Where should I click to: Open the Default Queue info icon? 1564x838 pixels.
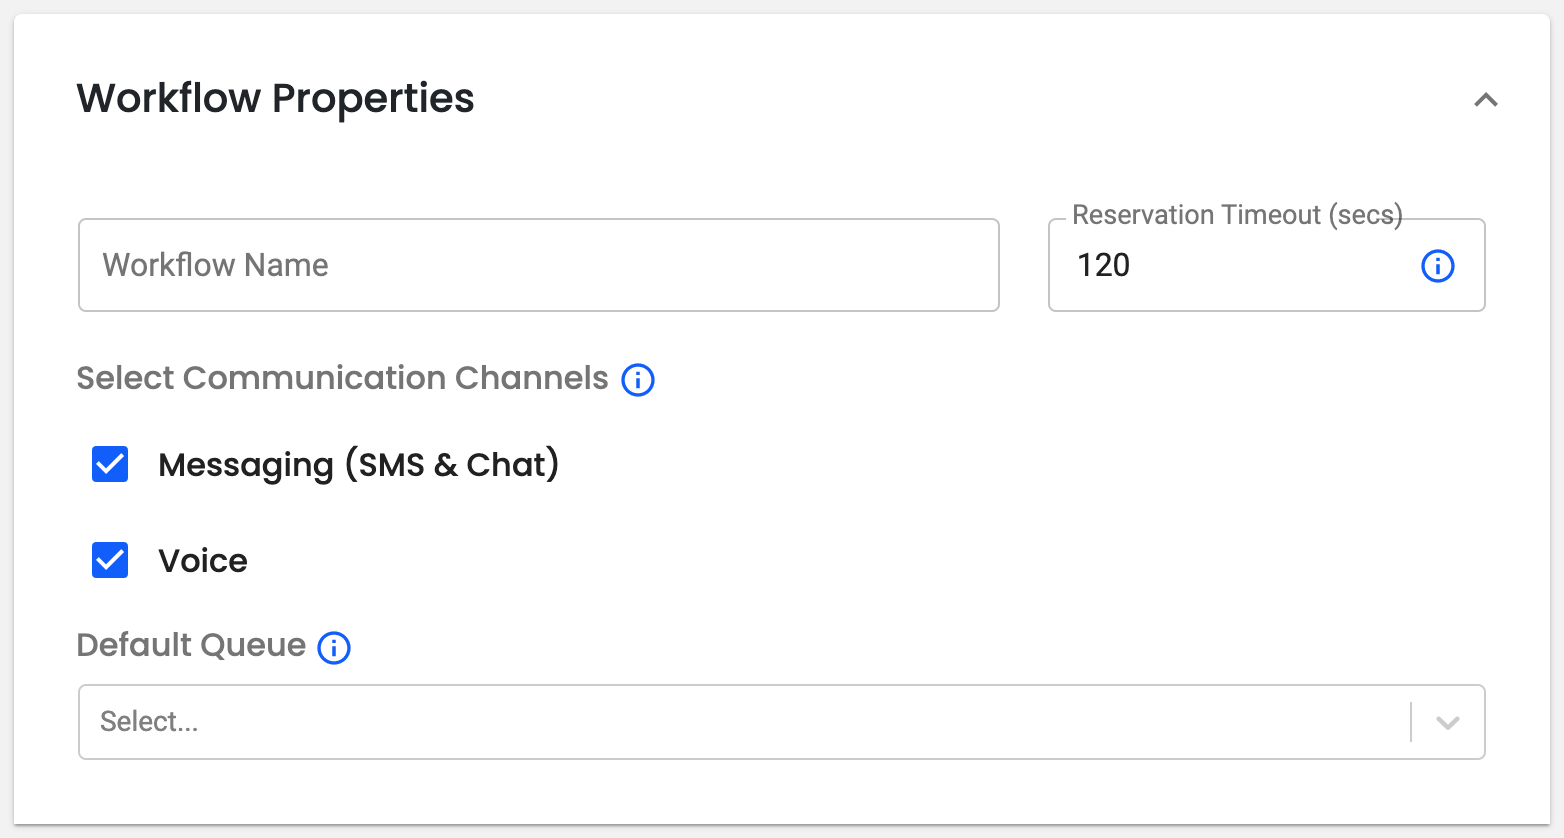coord(334,648)
